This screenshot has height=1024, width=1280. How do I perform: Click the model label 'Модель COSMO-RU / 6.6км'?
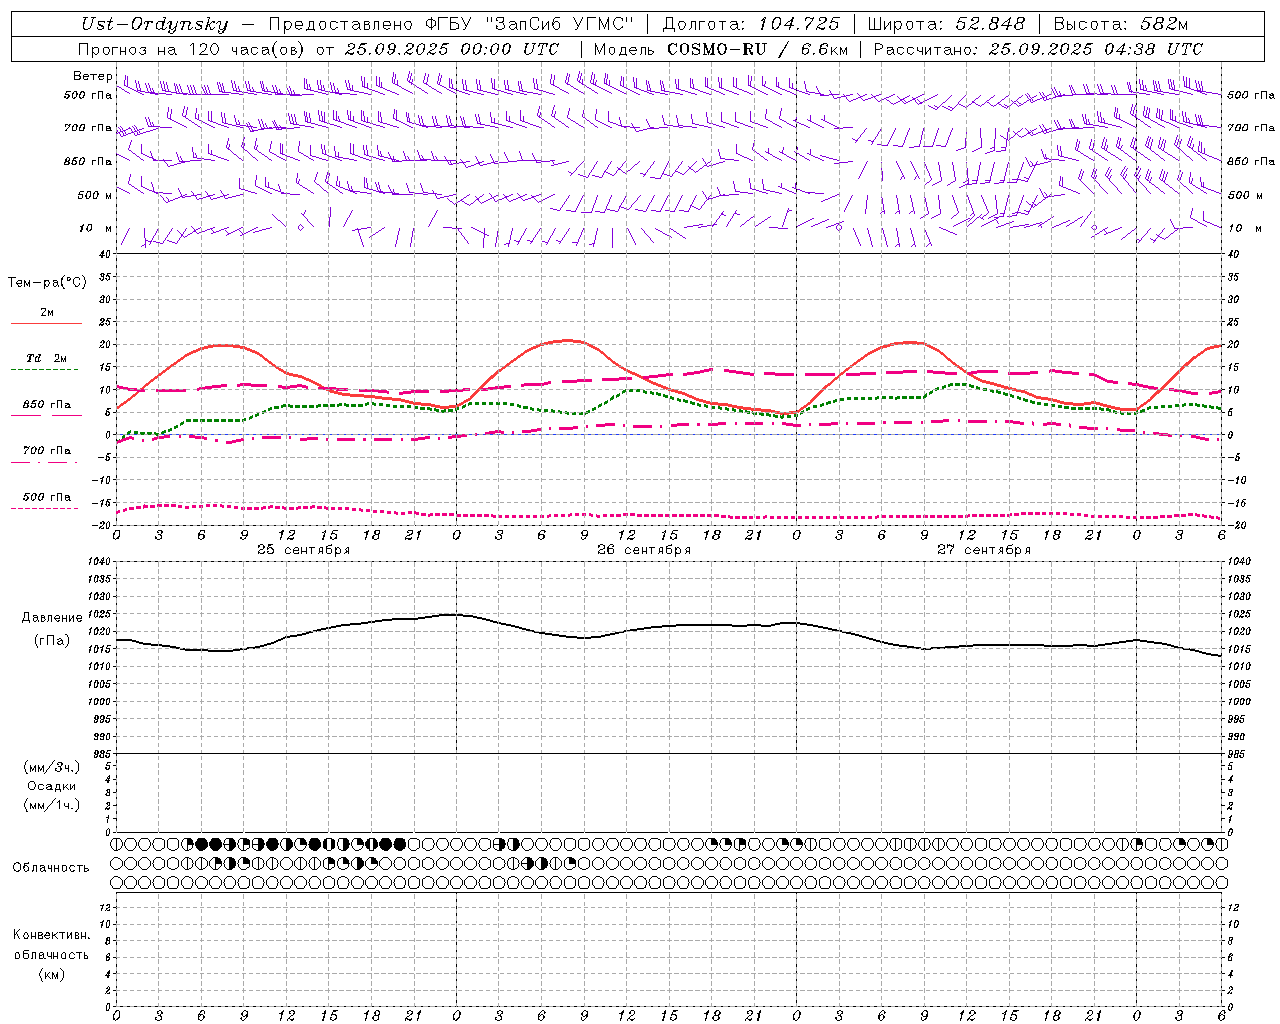pyautogui.click(x=720, y=49)
